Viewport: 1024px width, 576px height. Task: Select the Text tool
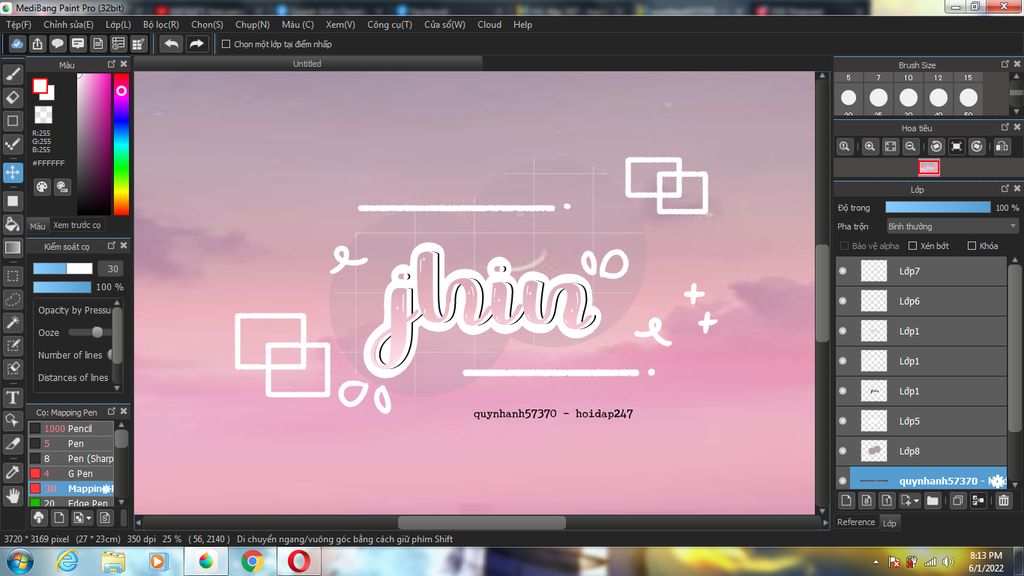(12, 397)
